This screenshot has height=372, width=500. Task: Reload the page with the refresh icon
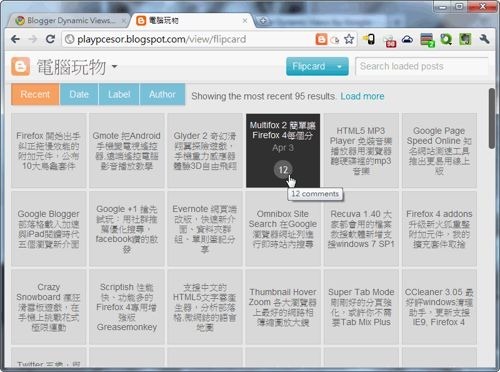click(50, 39)
